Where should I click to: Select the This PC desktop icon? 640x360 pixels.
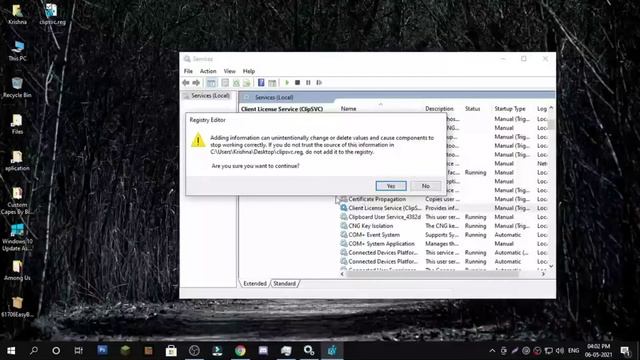(x=17, y=51)
